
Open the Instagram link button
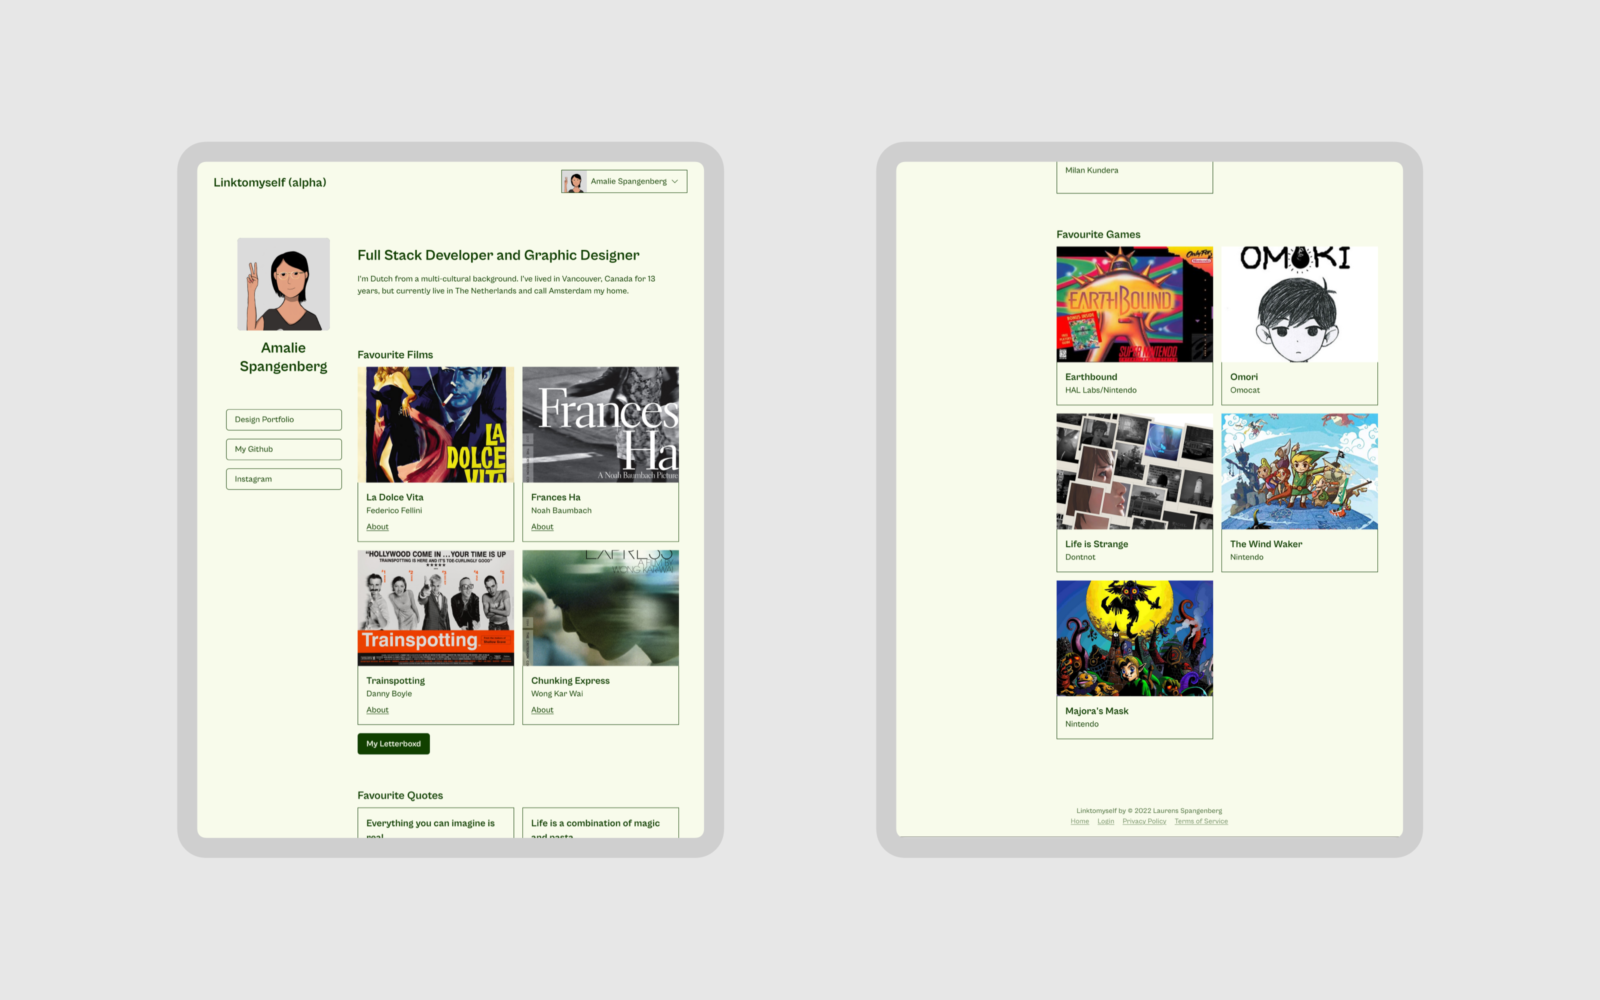283,480
